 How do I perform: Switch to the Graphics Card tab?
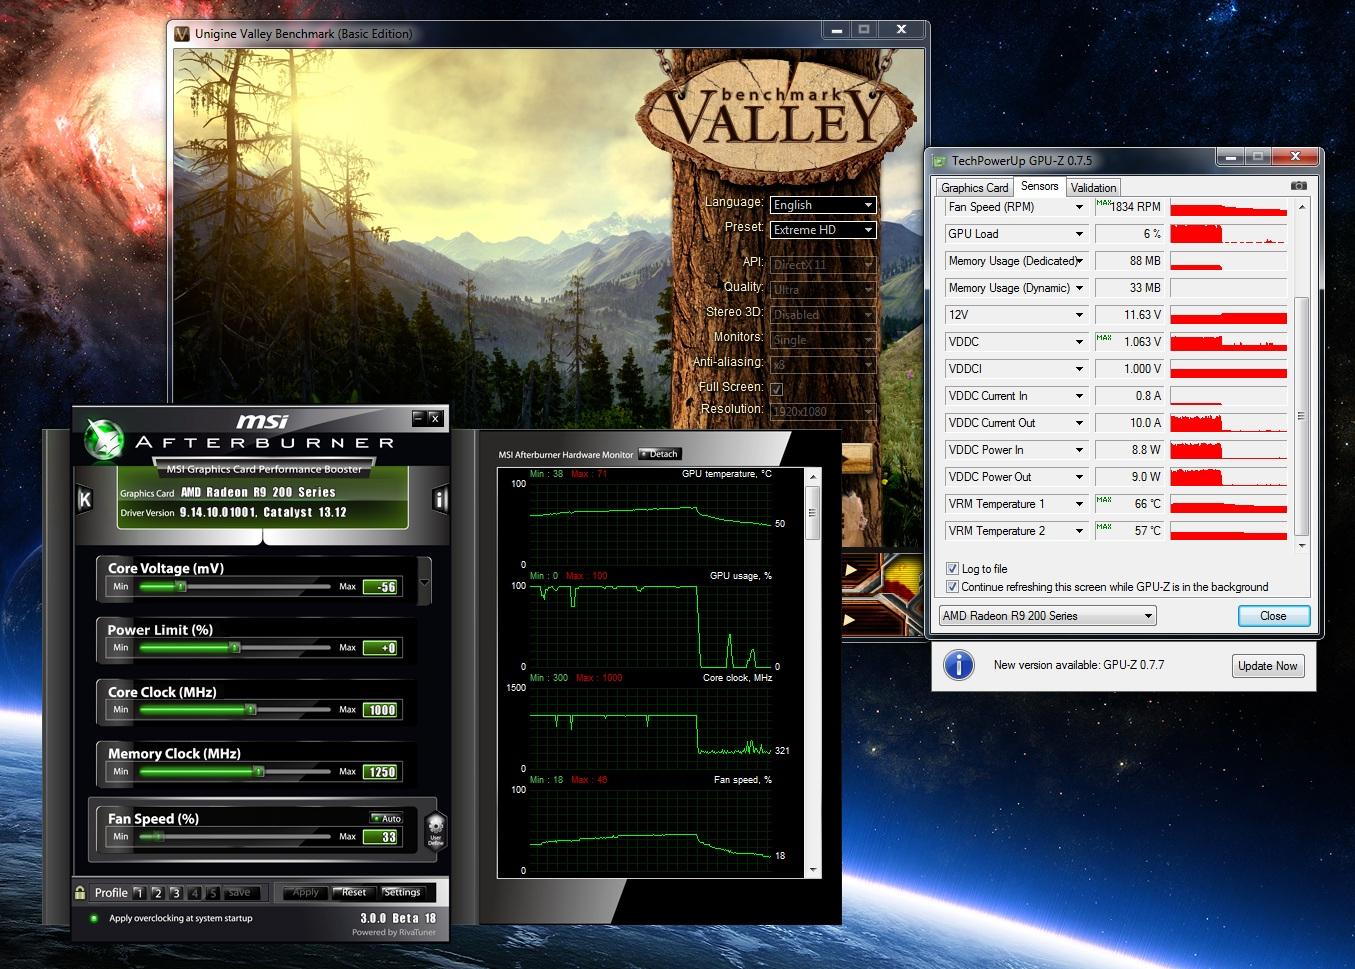[975, 188]
